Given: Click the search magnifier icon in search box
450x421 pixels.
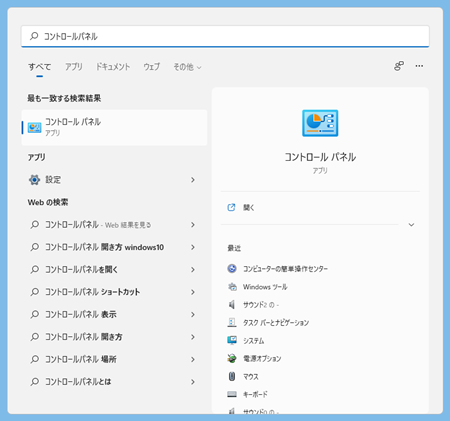Looking at the screenshot, I should coord(34,36).
